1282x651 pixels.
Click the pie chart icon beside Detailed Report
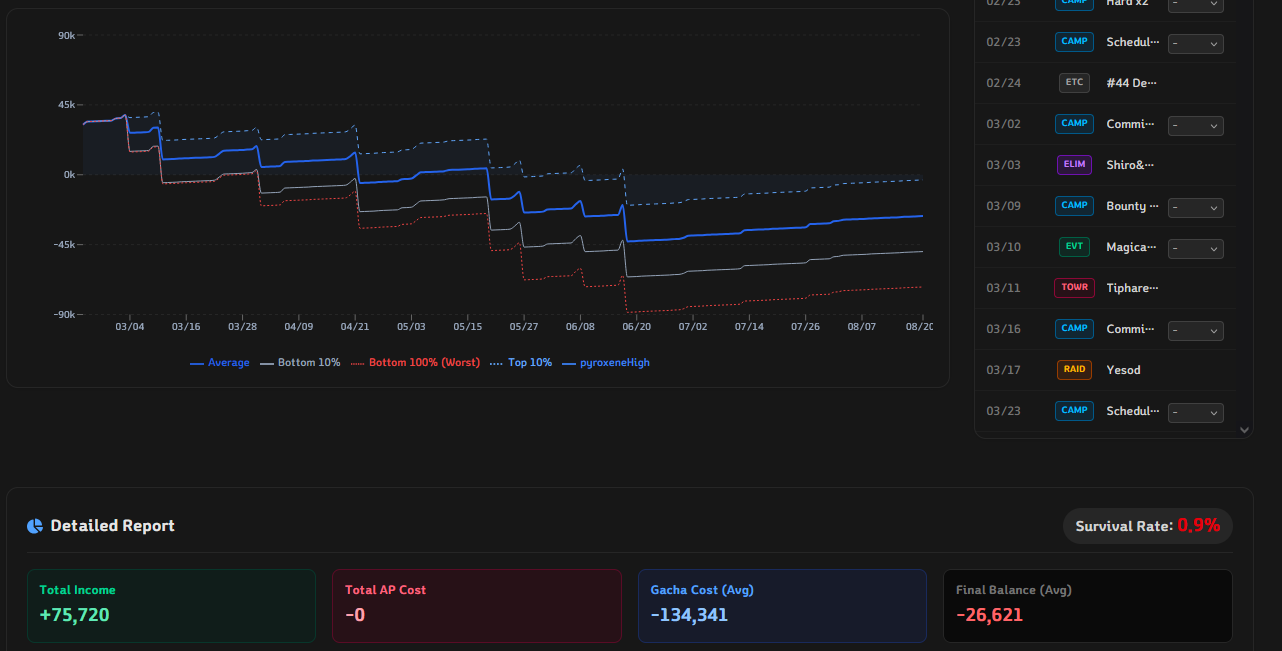click(35, 526)
